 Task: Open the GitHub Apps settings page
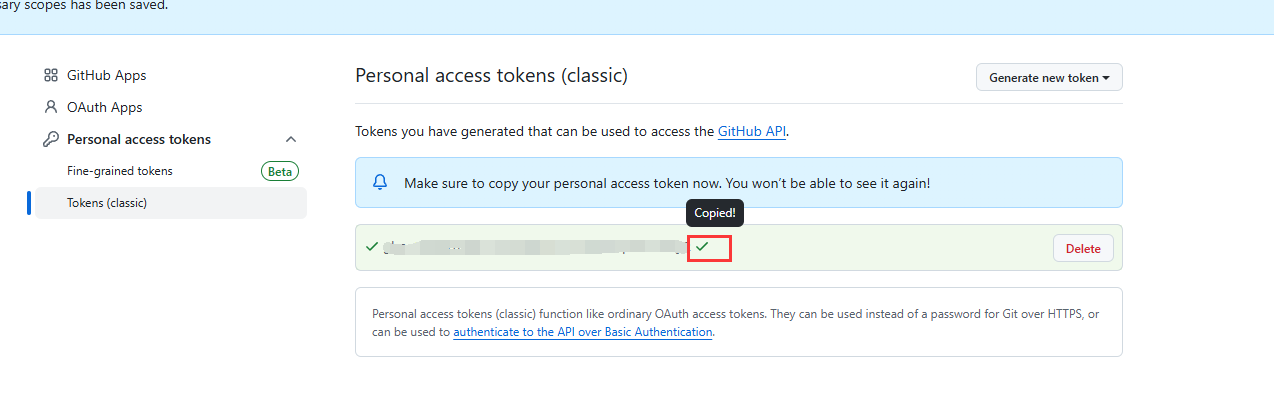(x=106, y=75)
